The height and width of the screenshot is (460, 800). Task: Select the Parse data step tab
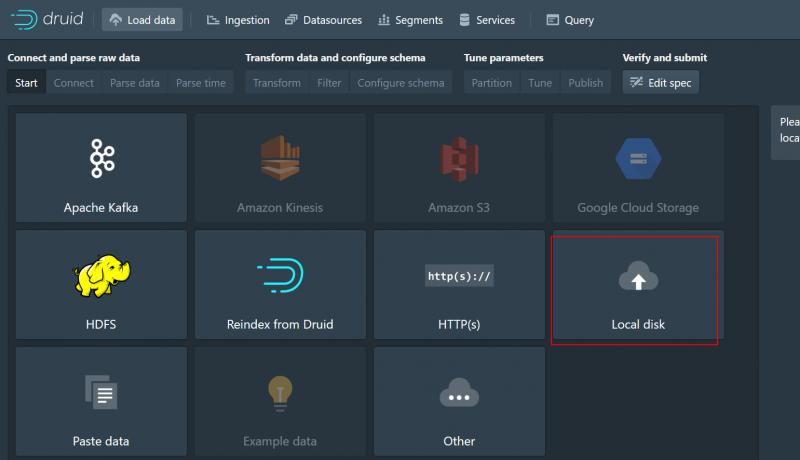[x=135, y=83]
